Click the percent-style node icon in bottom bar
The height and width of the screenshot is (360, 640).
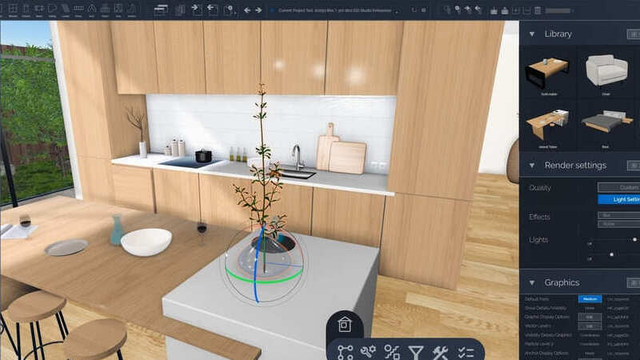tap(392, 352)
